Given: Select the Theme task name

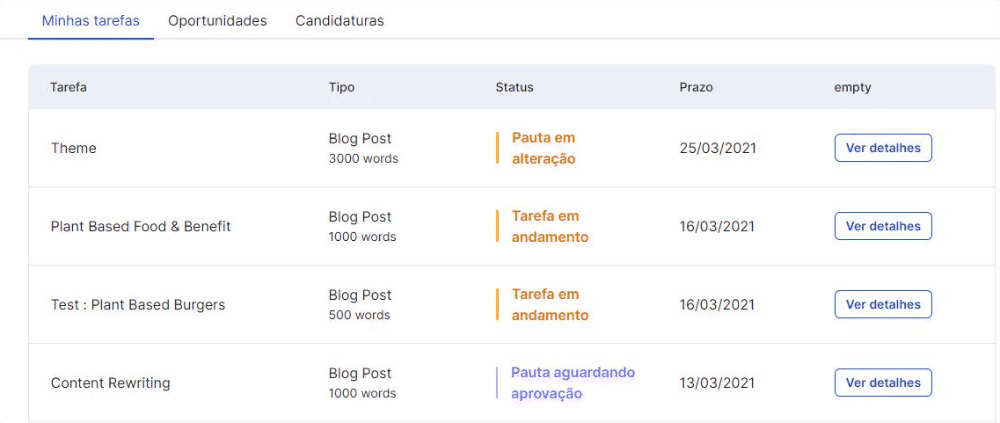Looking at the screenshot, I should tap(74, 148).
